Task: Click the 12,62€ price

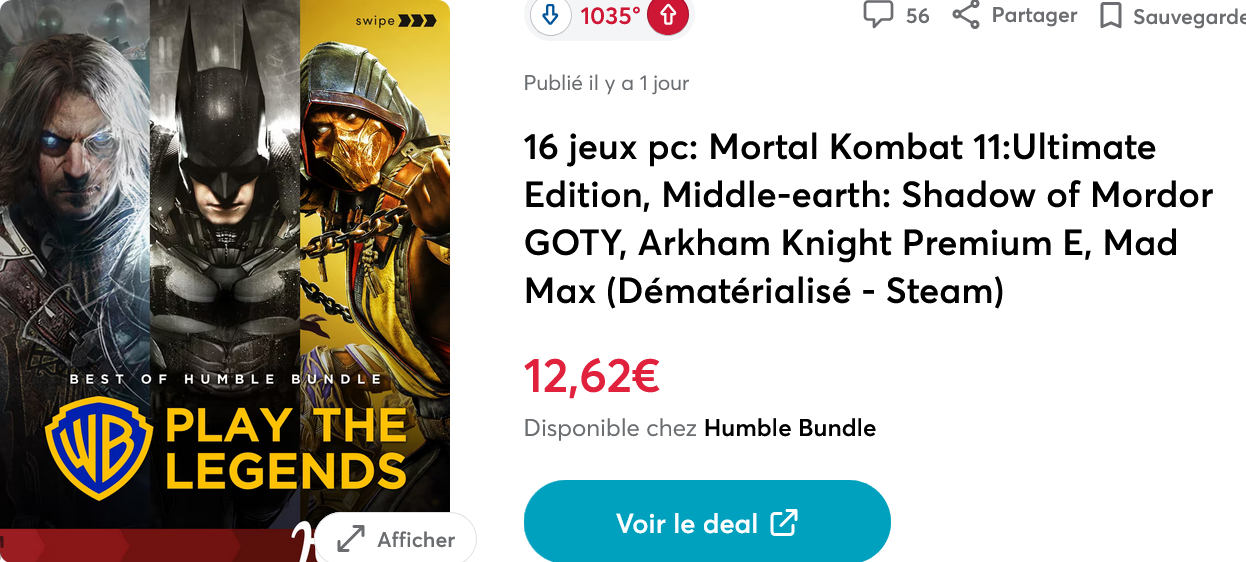Action: 592,376
